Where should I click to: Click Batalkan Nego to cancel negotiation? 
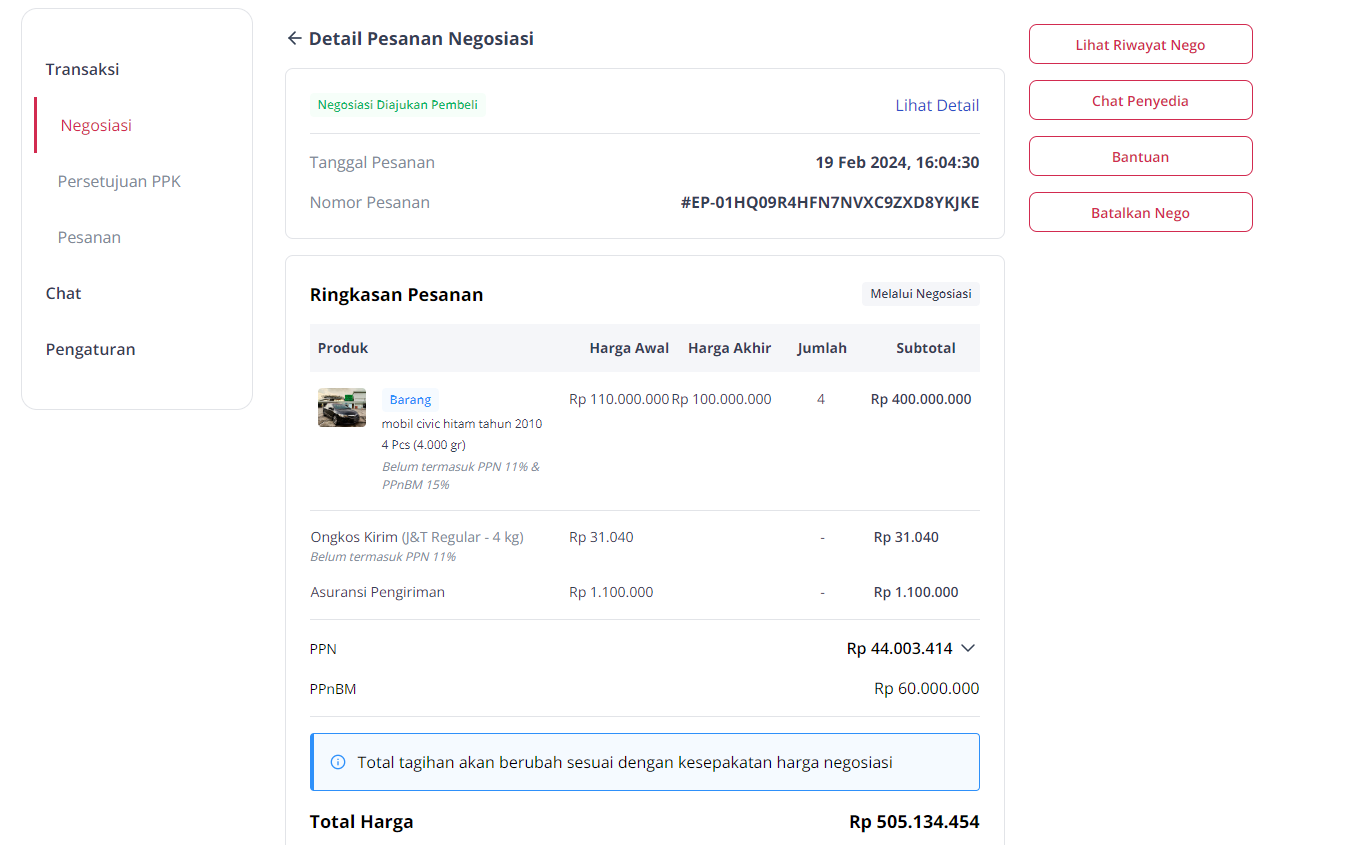pos(1140,212)
